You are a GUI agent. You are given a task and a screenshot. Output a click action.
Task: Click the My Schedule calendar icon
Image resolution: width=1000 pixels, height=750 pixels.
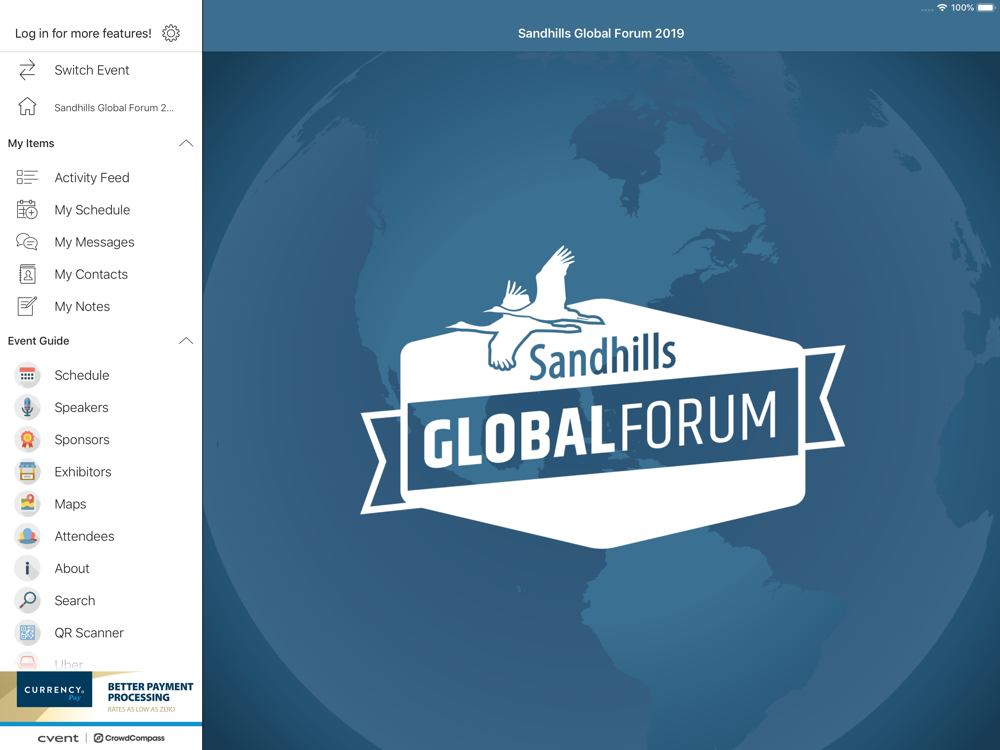point(27,210)
